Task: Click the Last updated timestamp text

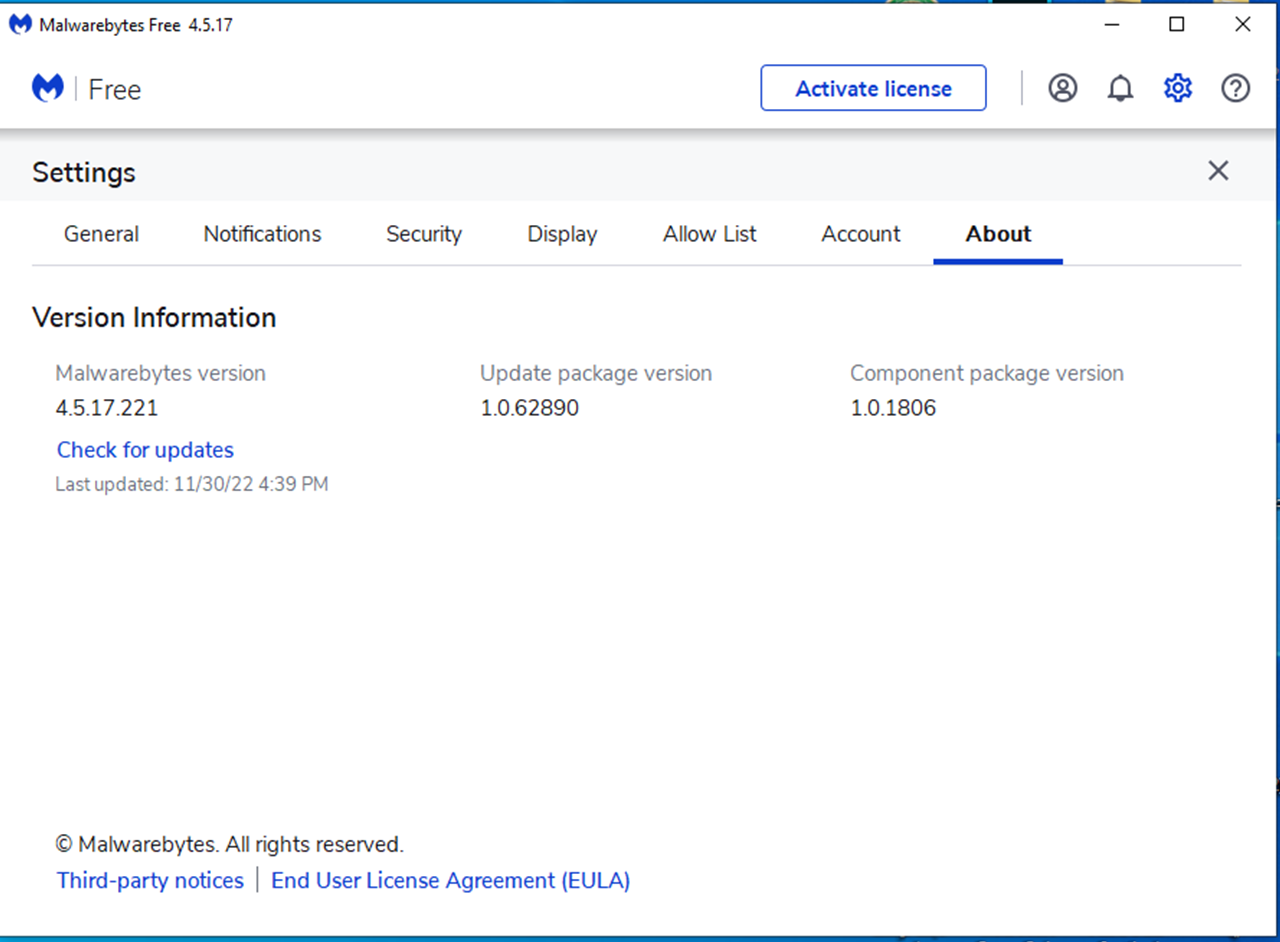Action: coord(192,484)
